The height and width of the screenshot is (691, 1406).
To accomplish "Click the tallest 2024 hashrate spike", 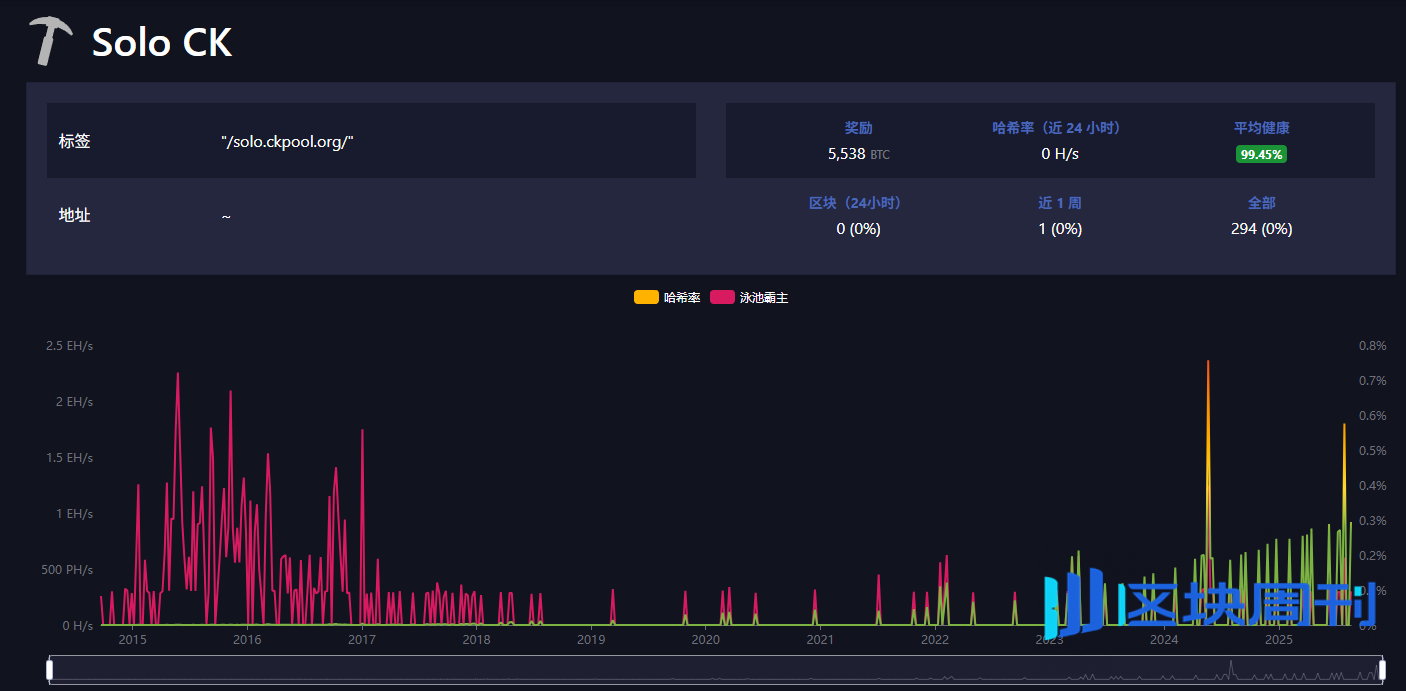I will click(1208, 363).
